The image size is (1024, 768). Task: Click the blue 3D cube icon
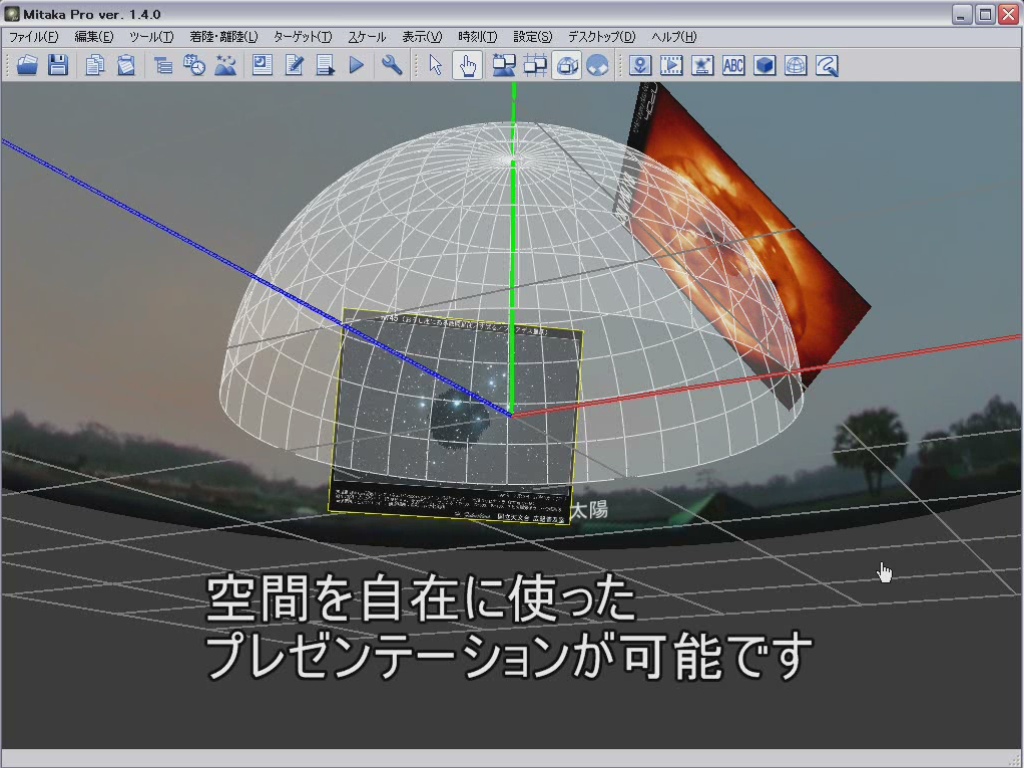(x=765, y=65)
